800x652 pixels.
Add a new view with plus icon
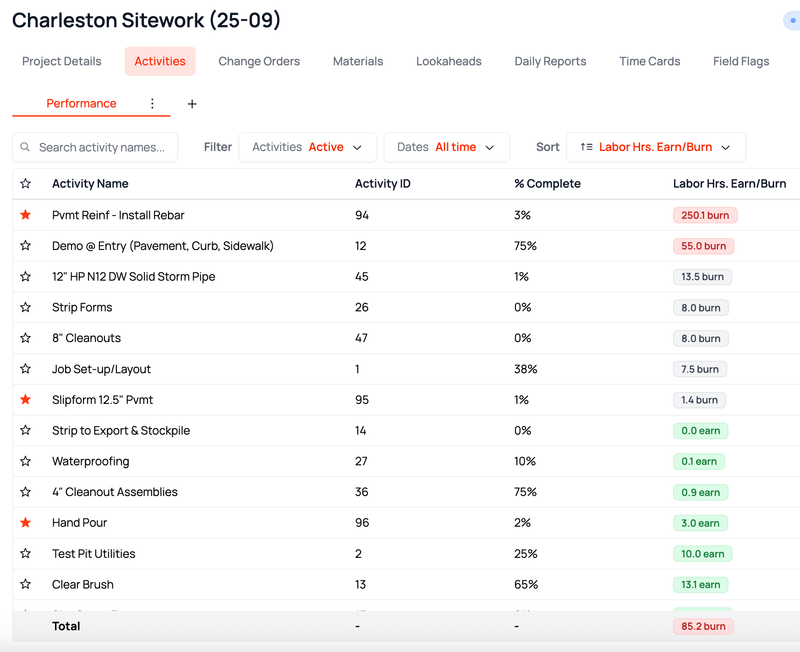pyautogui.click(x=192, y=104)
